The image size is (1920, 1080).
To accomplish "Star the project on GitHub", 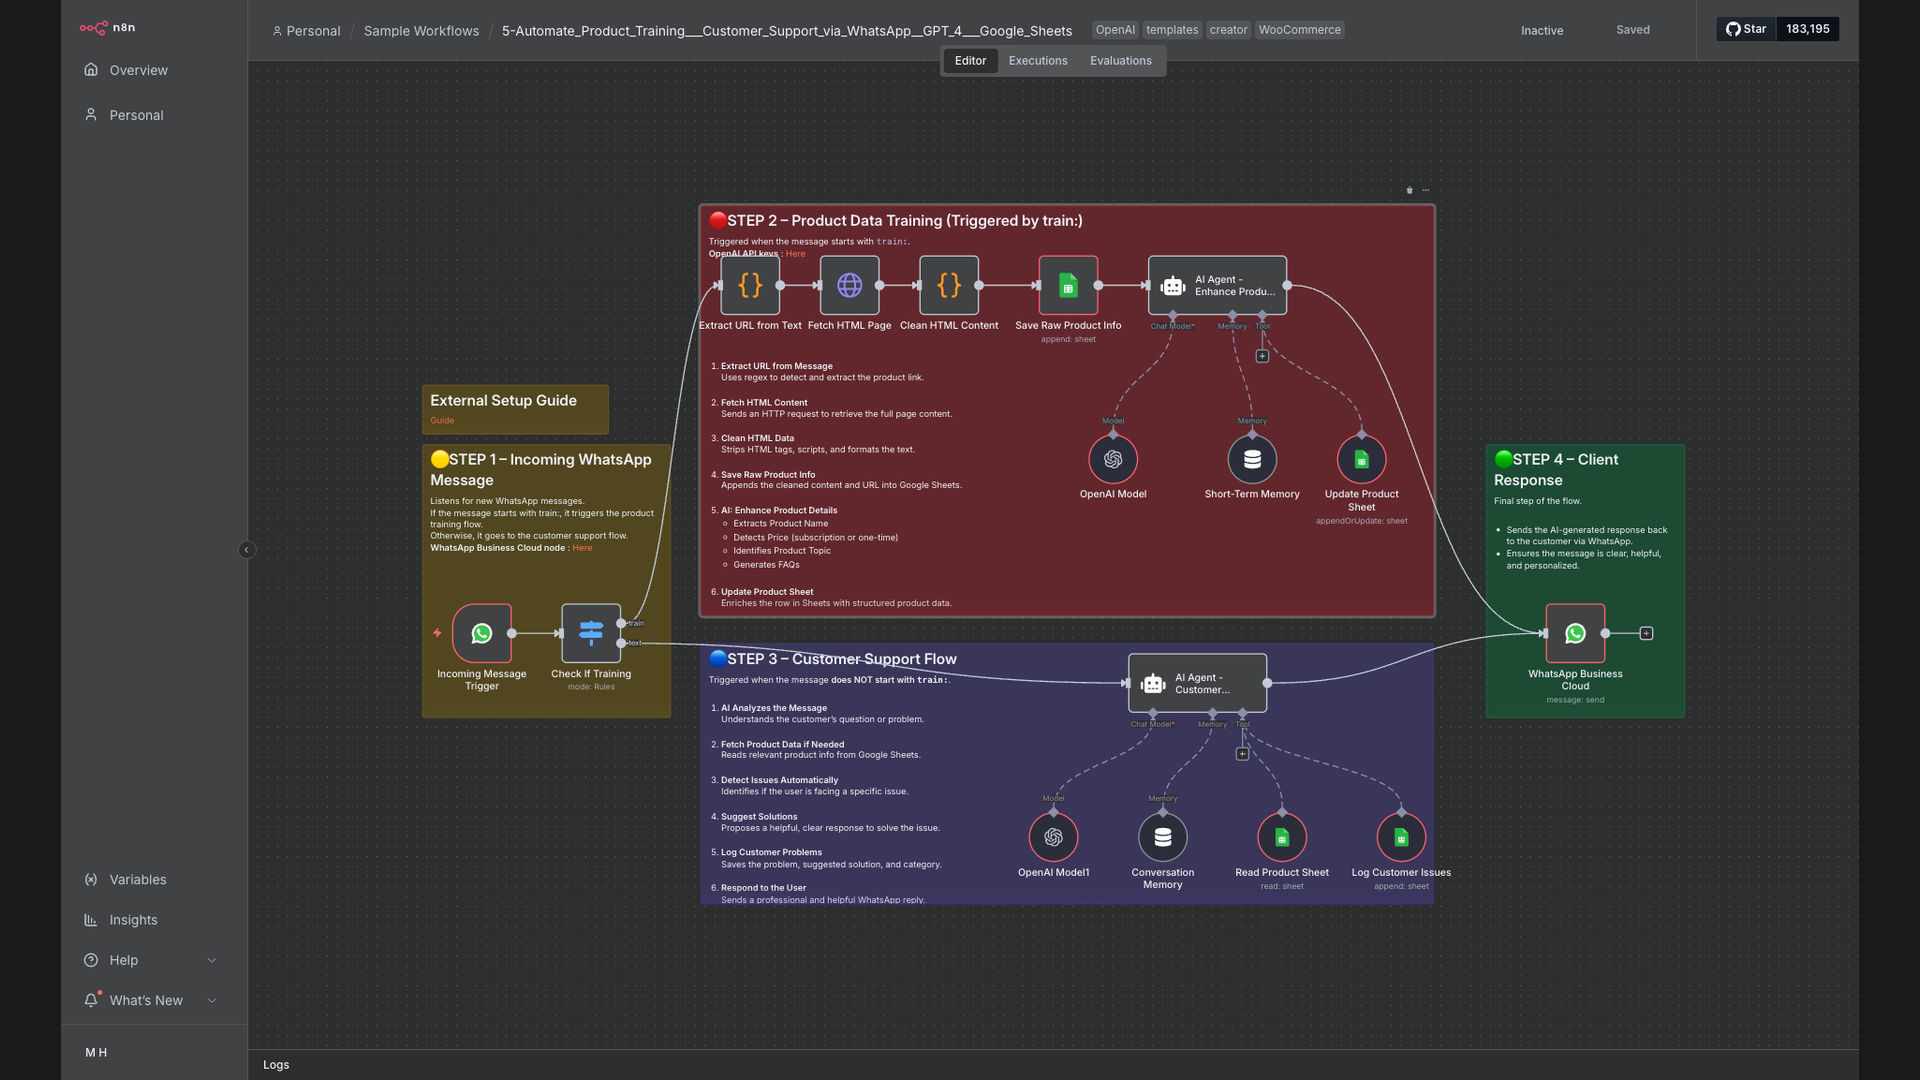I will click(1746, 29).
